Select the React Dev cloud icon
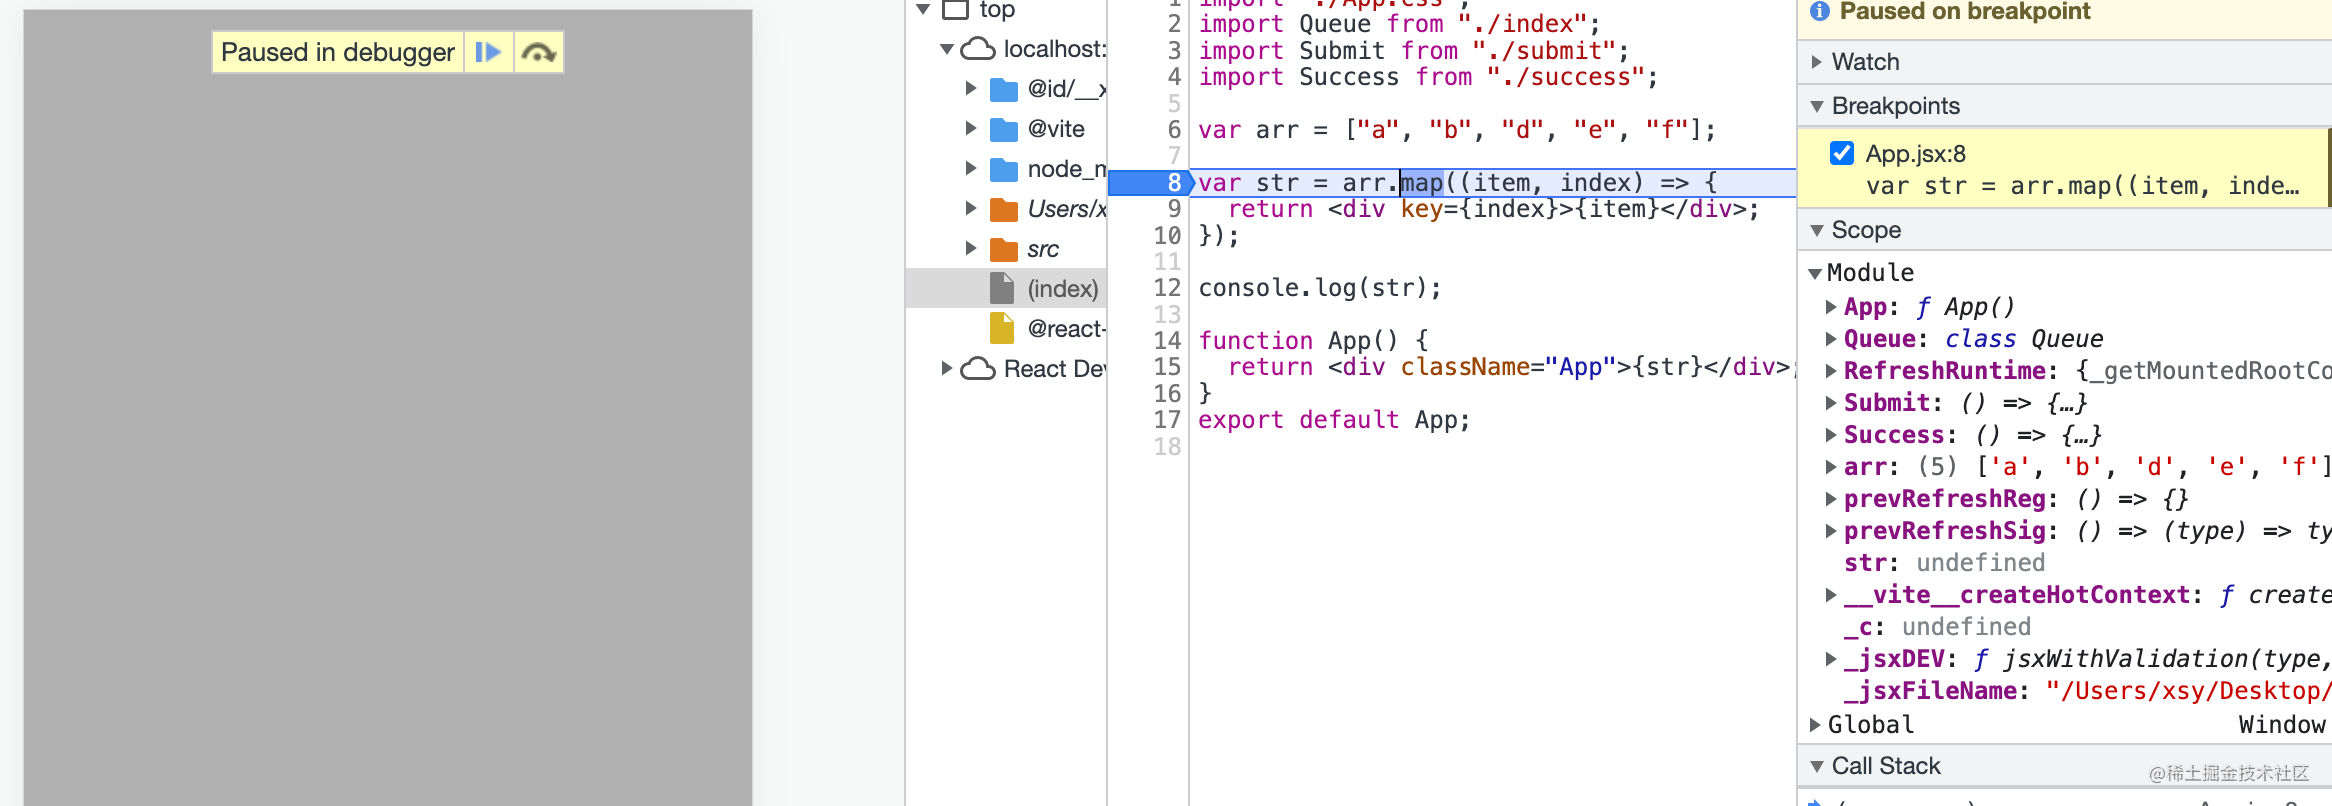The height and width of the screenshot is (806, 2332). tap(978, 369)
